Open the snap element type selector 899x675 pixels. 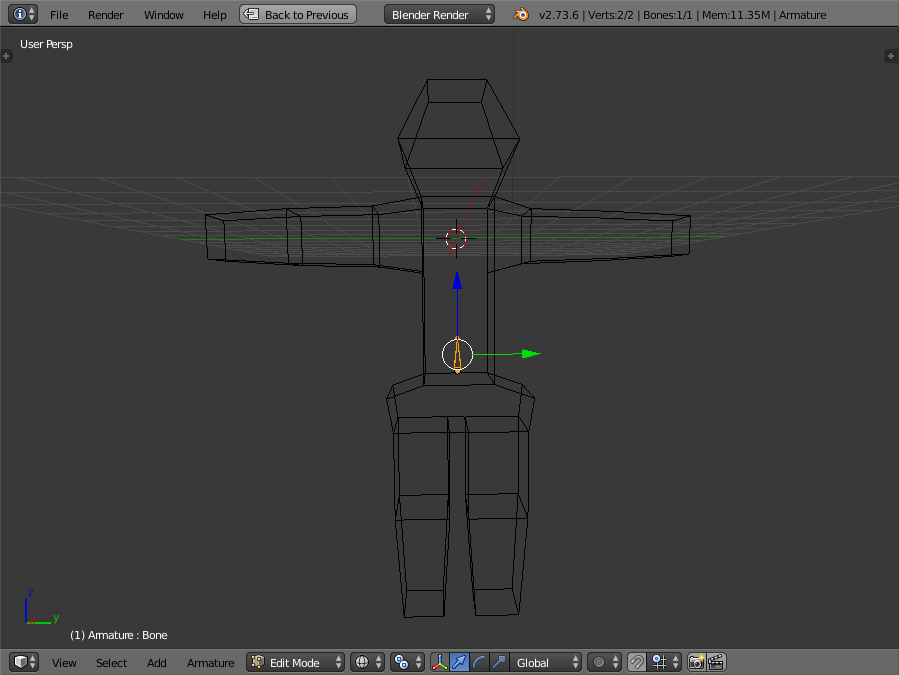tap(664, 662)
